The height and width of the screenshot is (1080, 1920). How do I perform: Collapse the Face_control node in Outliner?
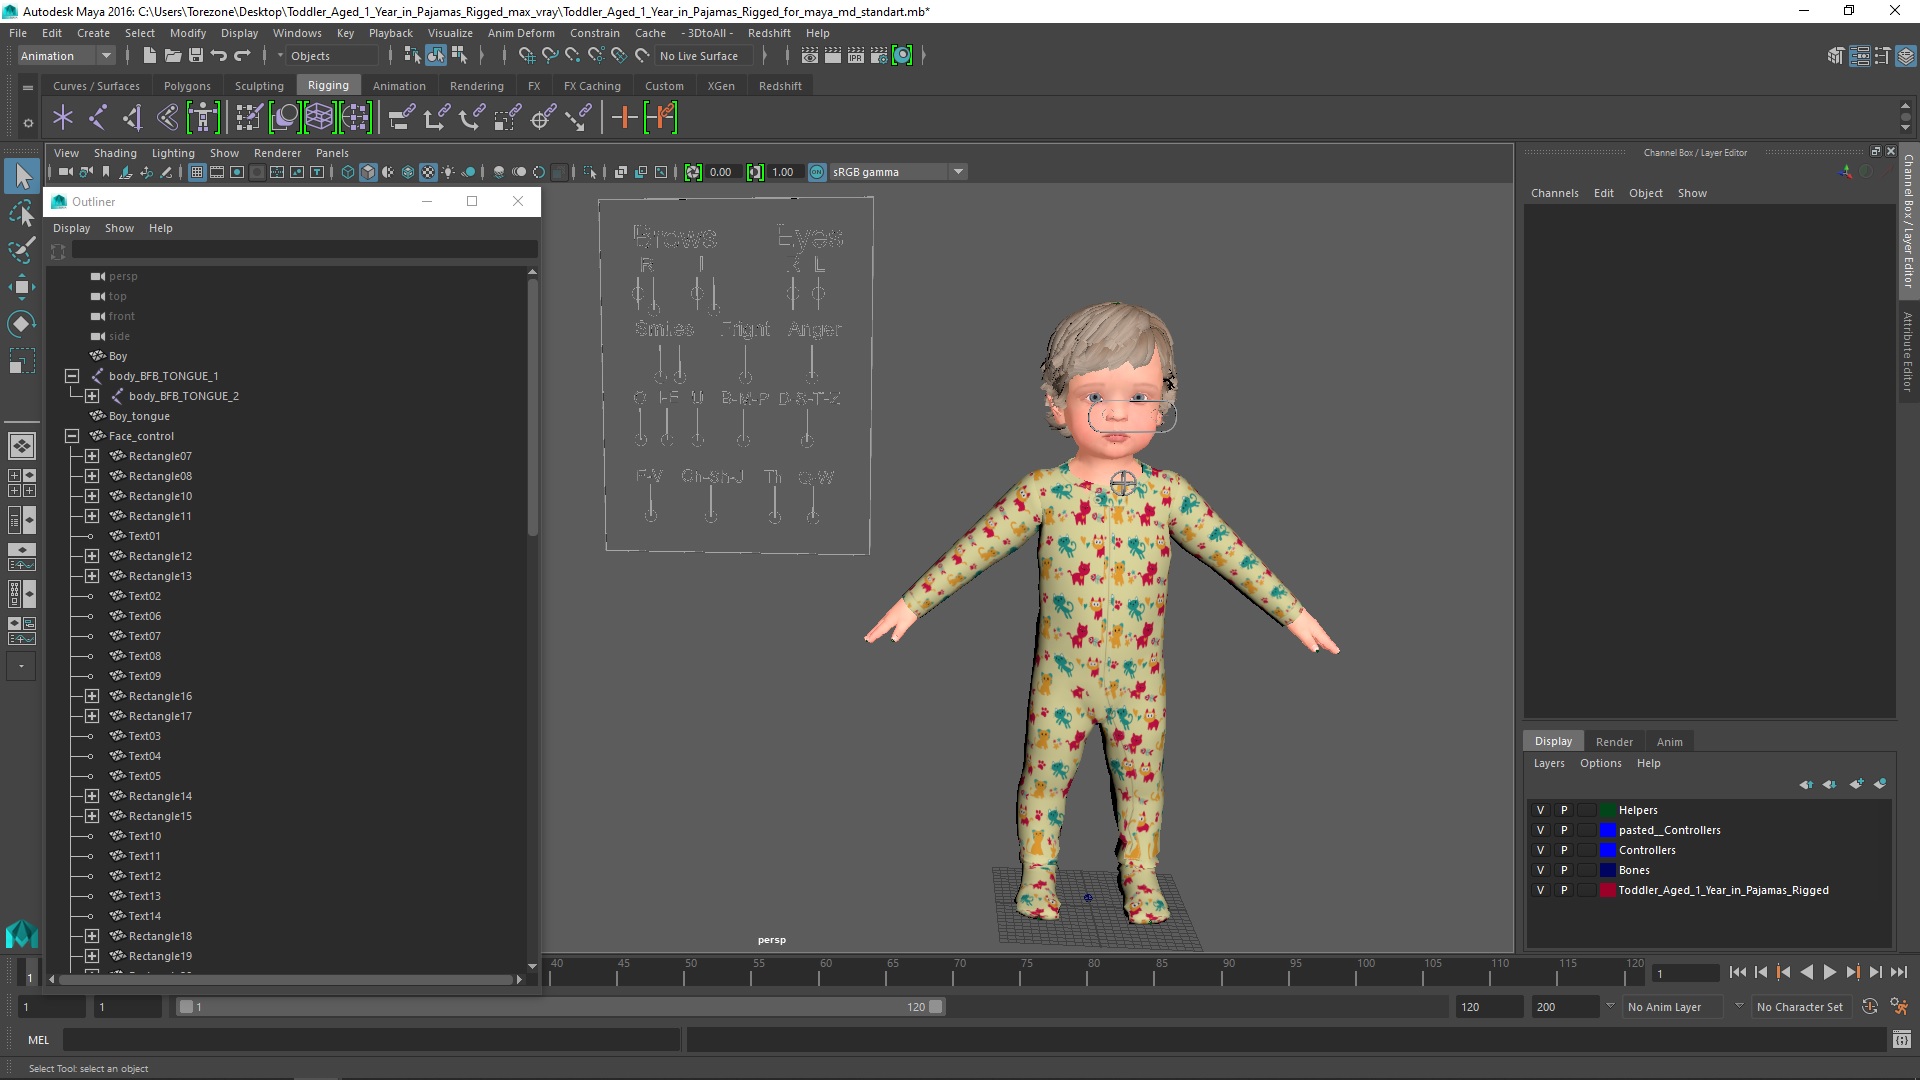(x=72, y=436)
